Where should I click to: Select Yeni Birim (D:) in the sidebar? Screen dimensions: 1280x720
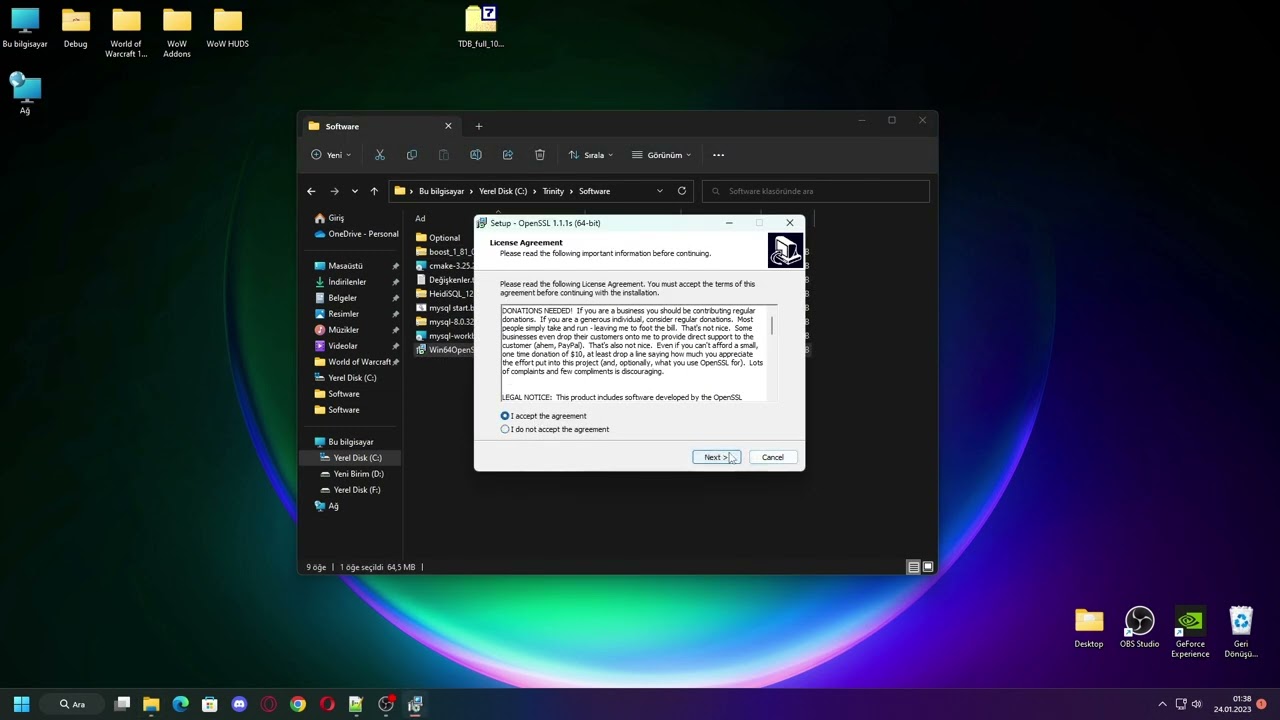(x=358, y=474)
